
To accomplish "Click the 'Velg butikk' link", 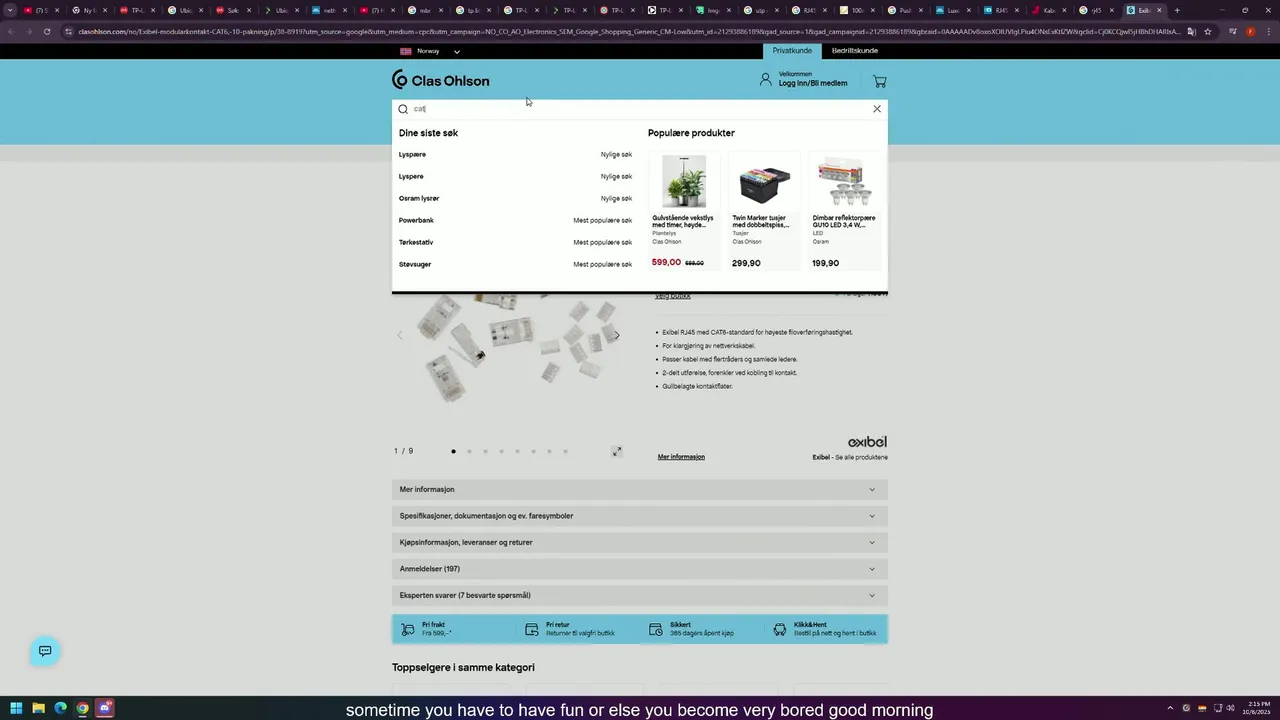I will tap(673, 296).
